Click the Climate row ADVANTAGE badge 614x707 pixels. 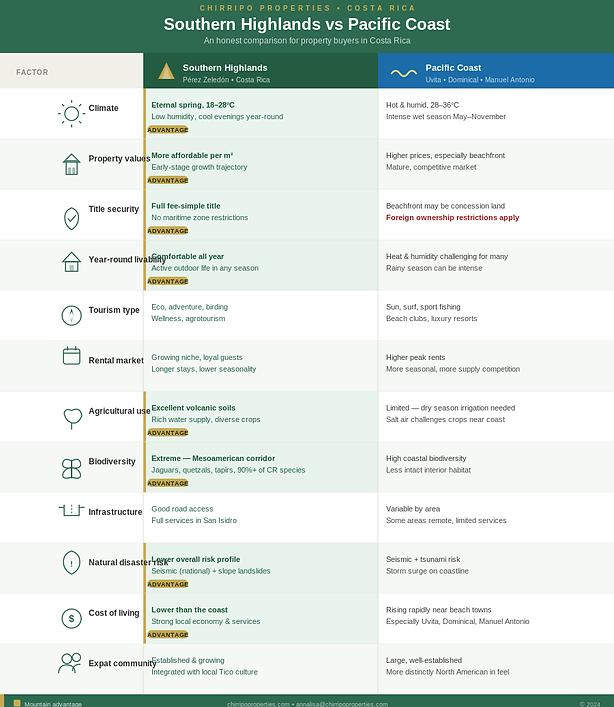pos(168,130)
